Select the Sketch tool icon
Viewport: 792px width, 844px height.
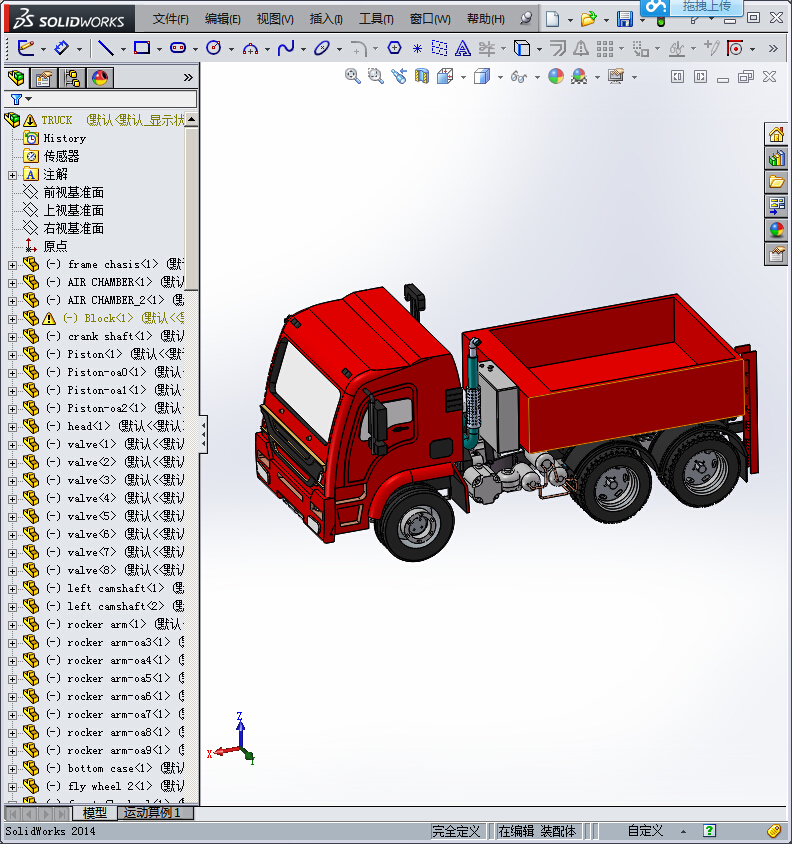pyautogui.click(x=26, y=48)
